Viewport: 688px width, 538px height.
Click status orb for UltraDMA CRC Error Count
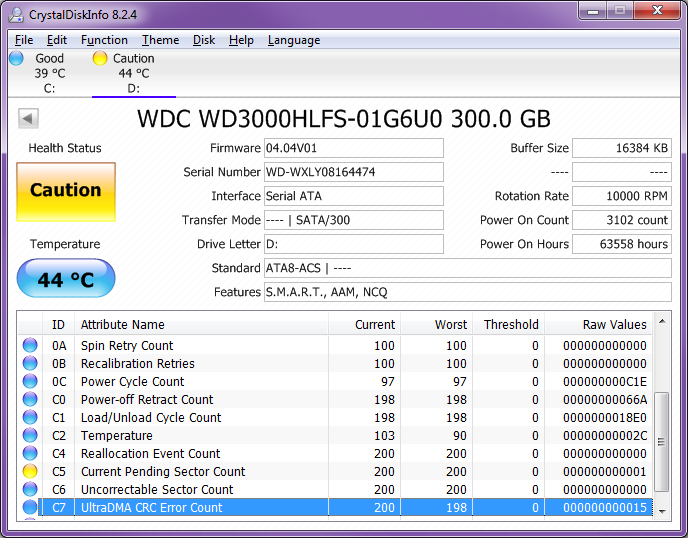coord(30,507)
